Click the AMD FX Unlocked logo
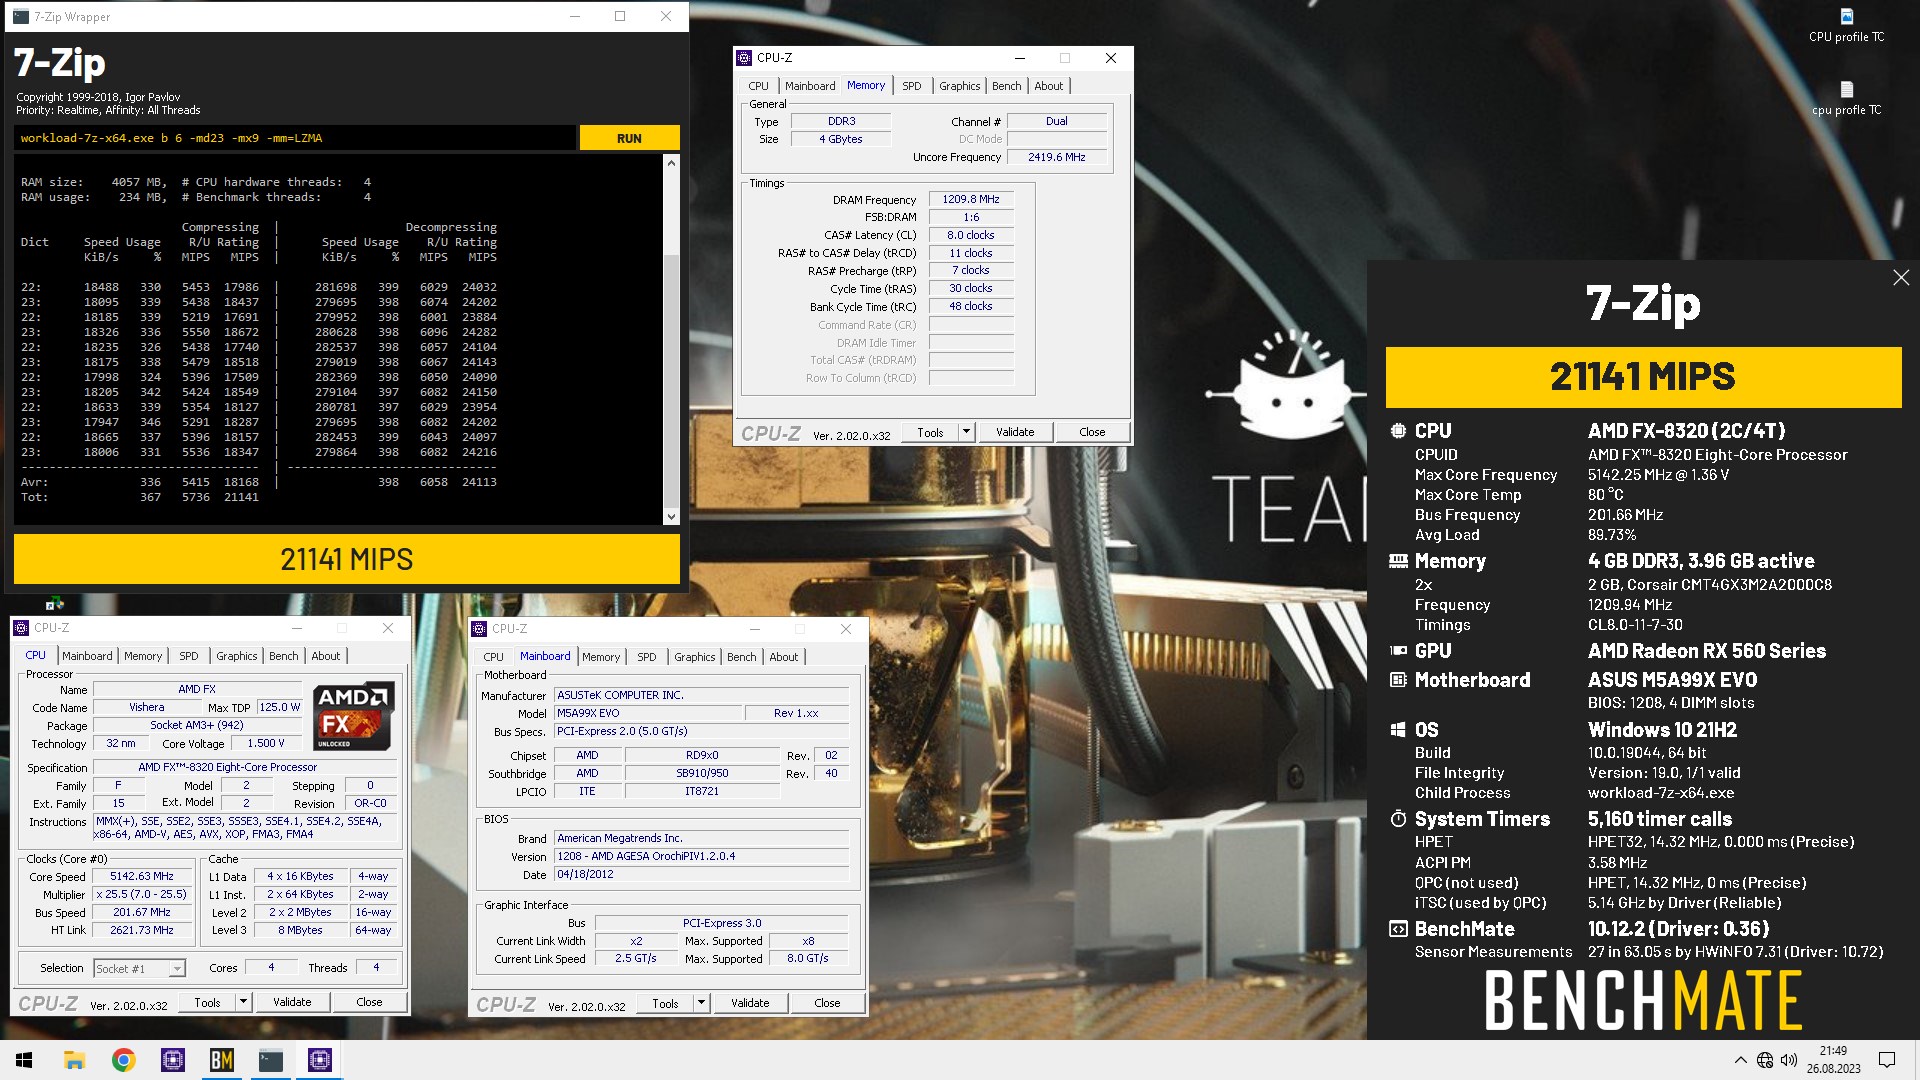Image resolution: width=1920 pixels, height=1080 pixels. [x=354, y=717]
